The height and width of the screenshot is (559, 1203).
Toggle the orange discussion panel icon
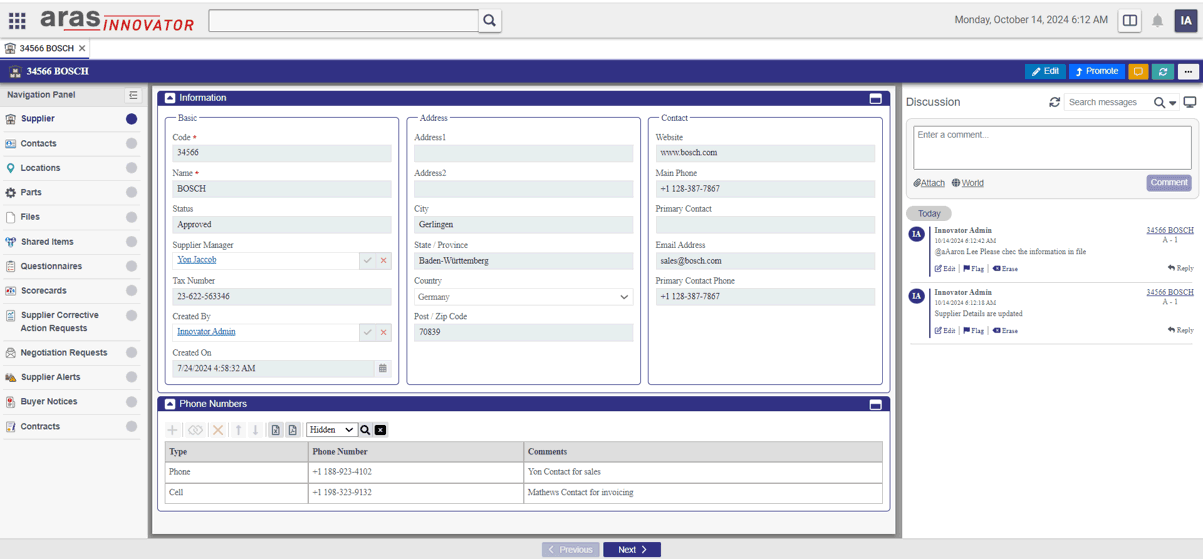1138,72
